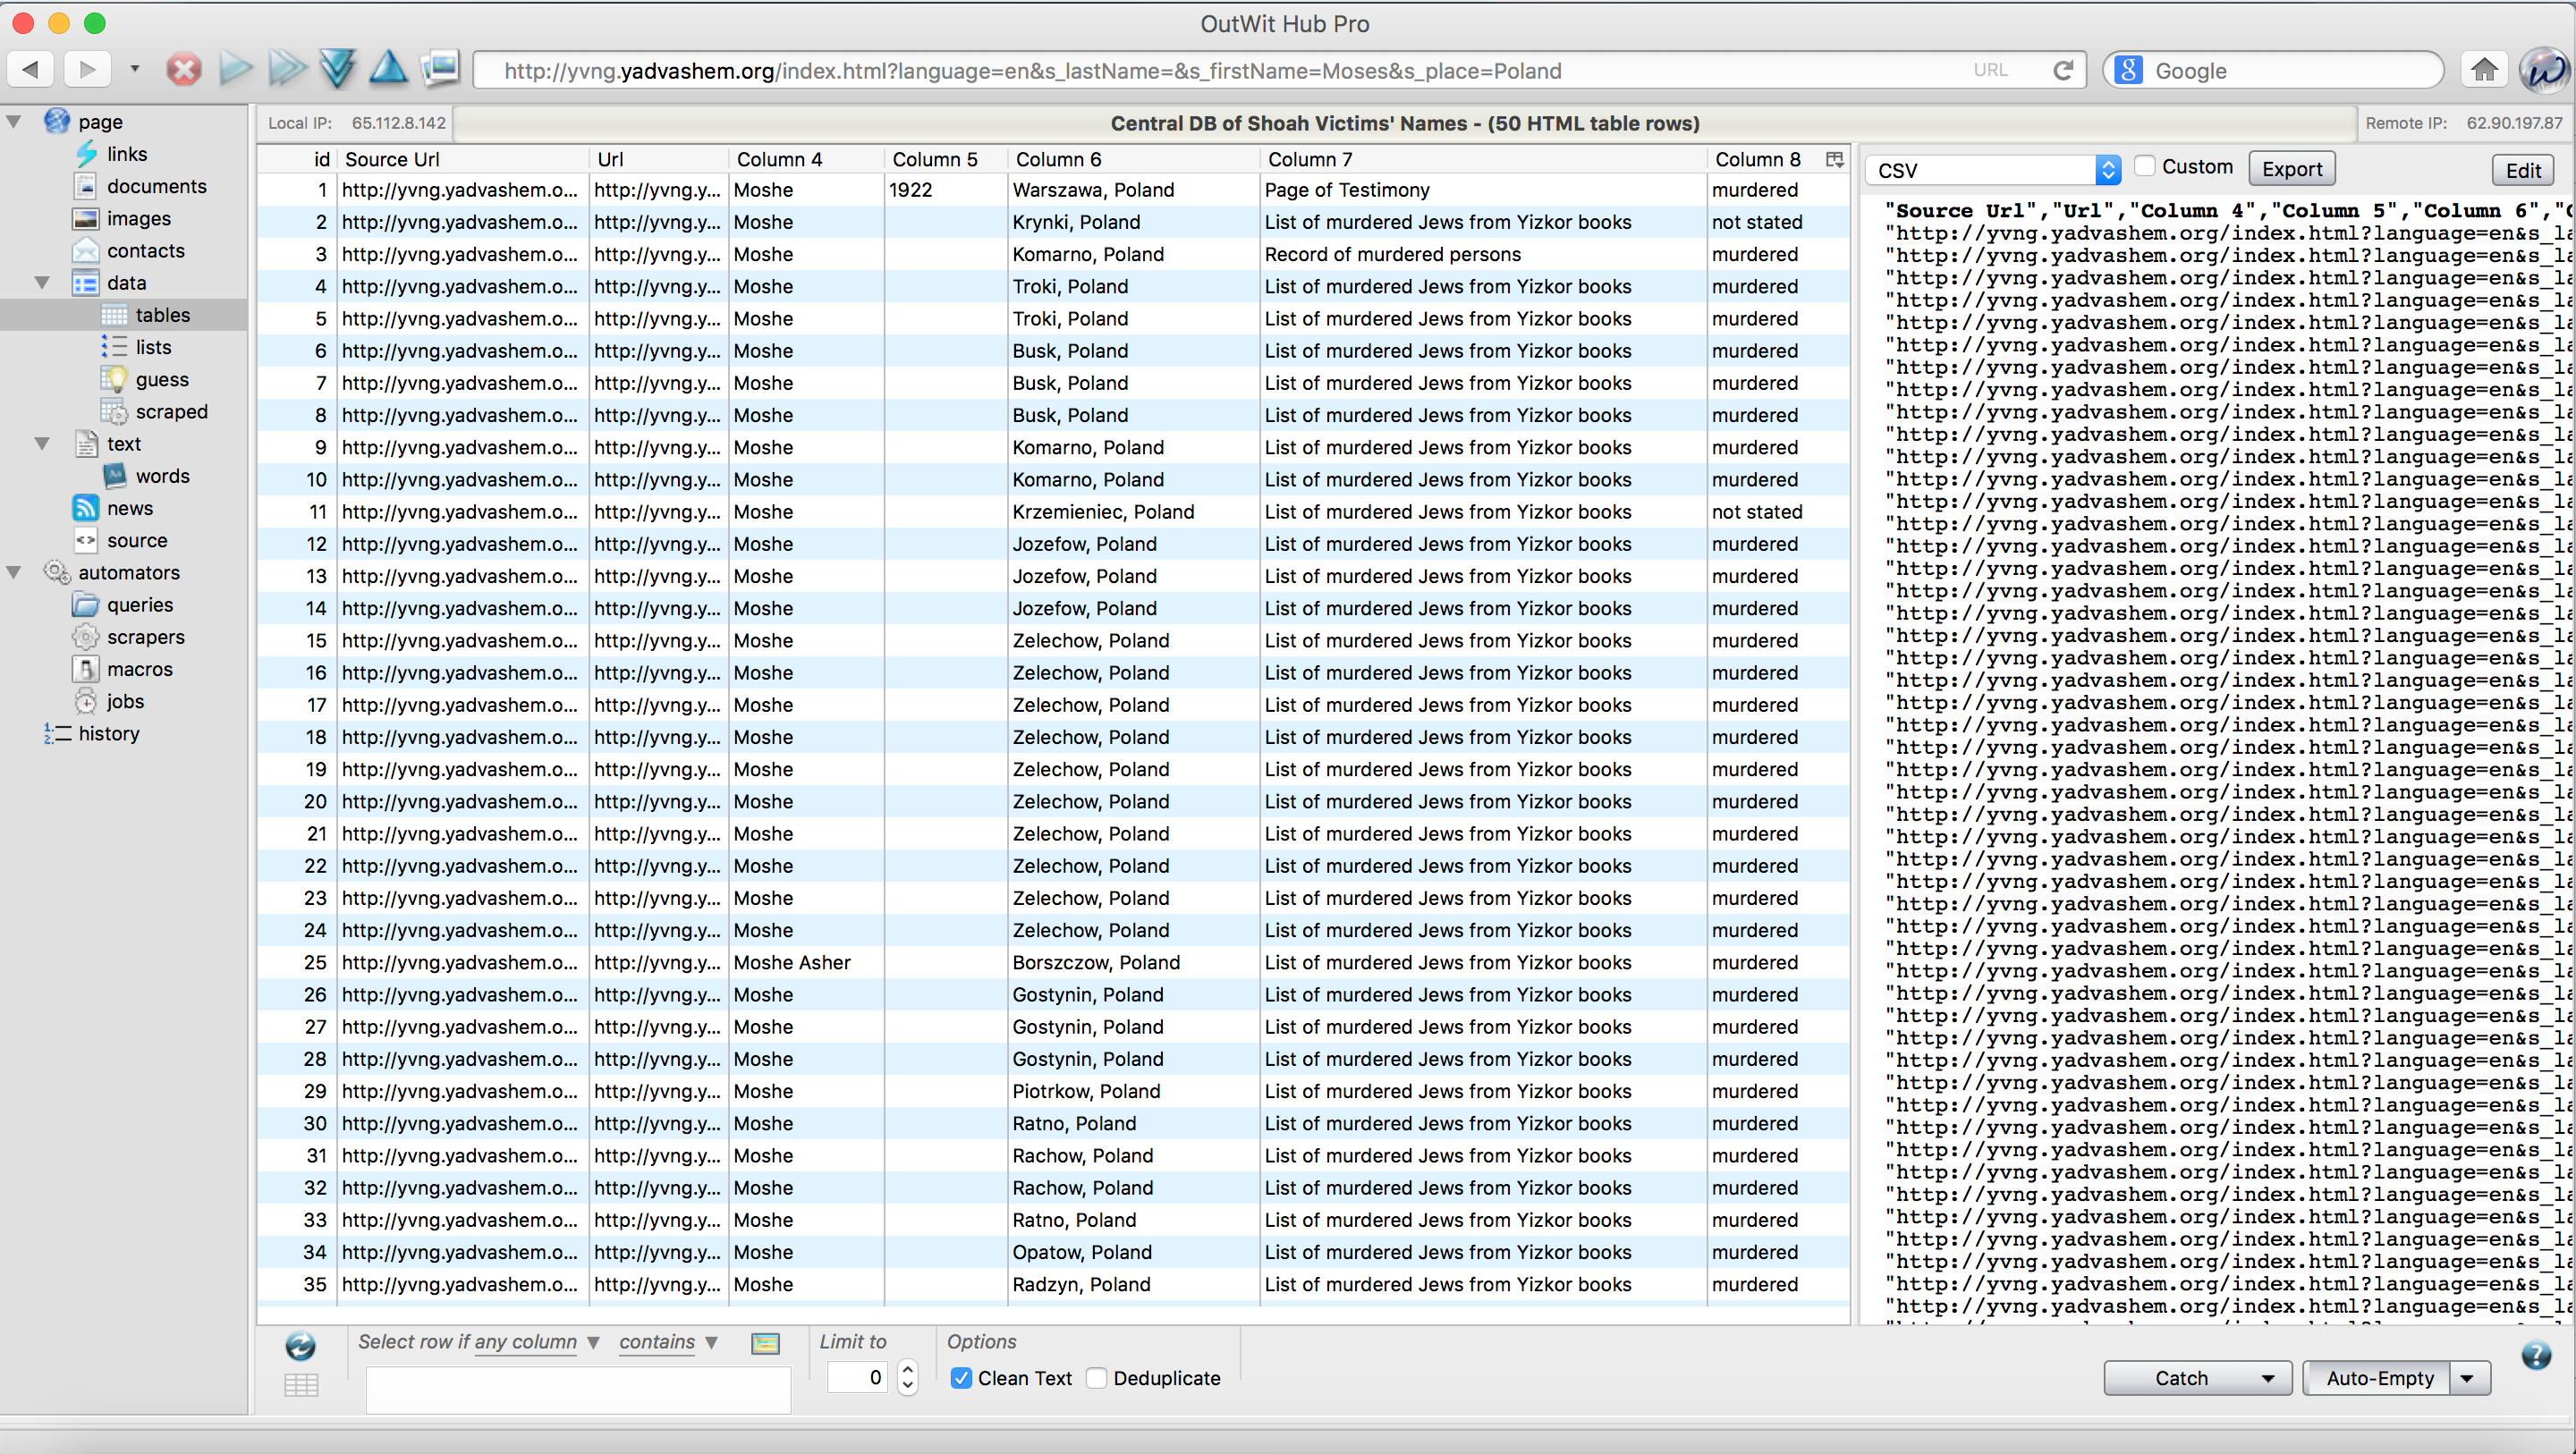This screenshot has width=2576, height=1454.
Task: Increase the Limit to stepper value
Action: pyautogui.click(x=907, y=1369)
